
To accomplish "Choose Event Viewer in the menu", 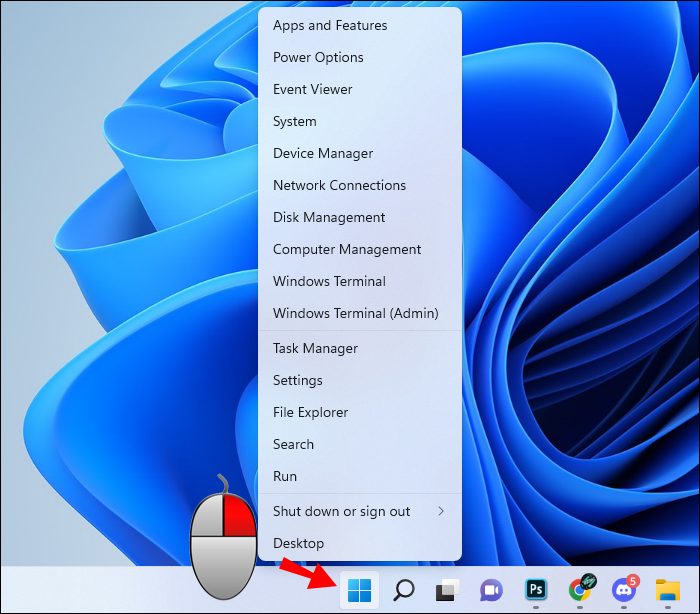I will pyautogui.click(x=312, y=89).
